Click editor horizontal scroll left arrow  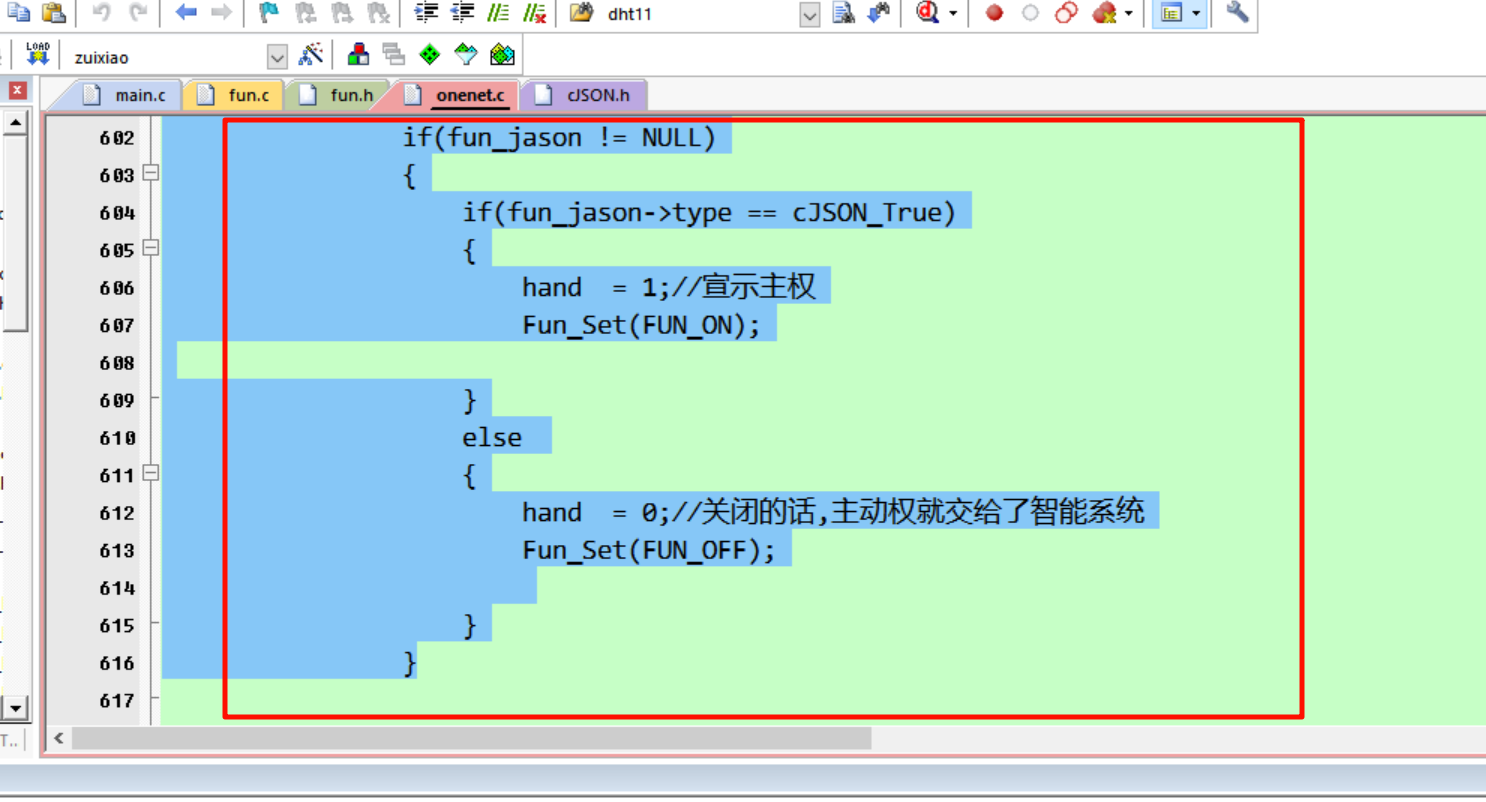tap(59, 739)
